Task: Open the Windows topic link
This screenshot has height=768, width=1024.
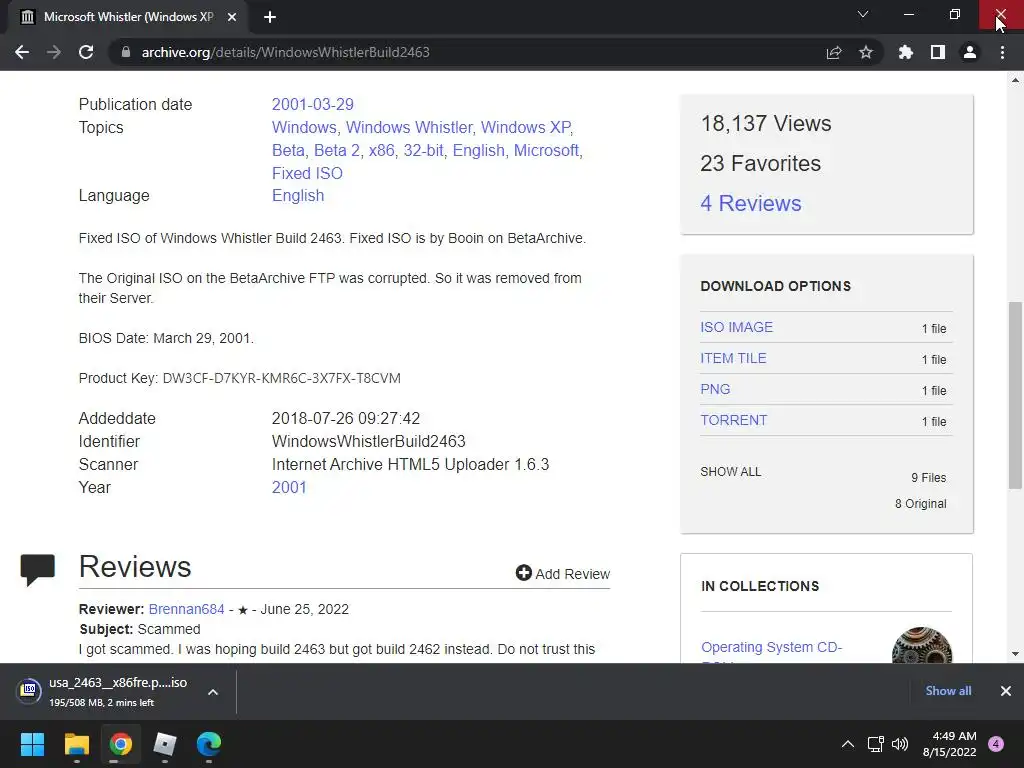Action: (x=304, y=127)
